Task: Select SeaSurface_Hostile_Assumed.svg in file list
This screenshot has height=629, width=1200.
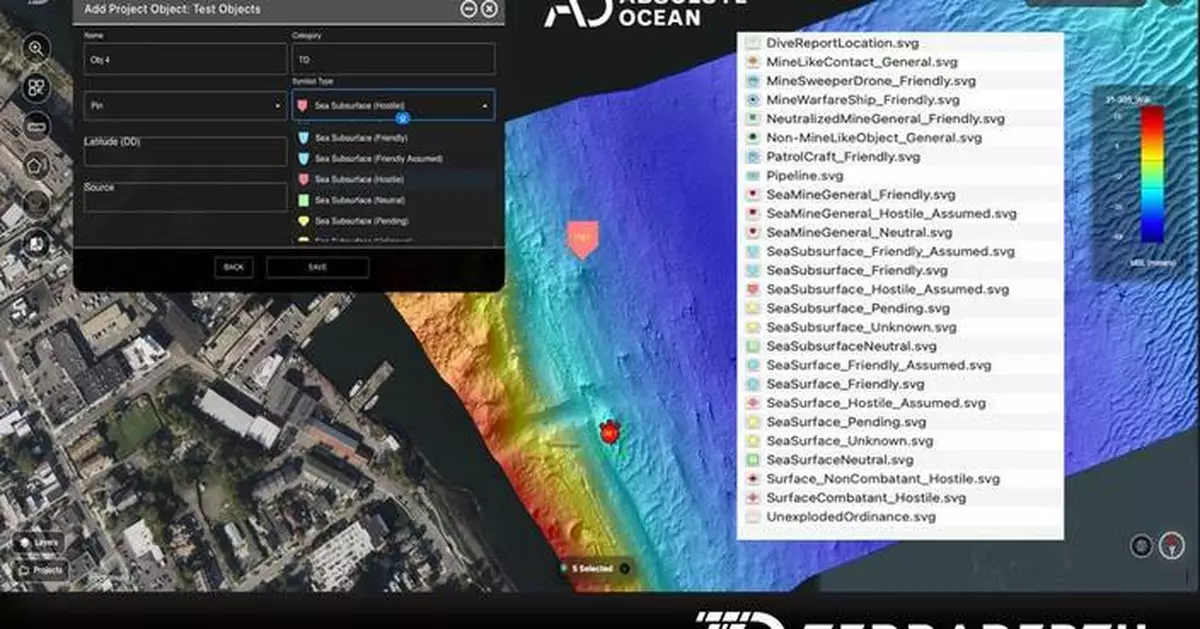Action: click(876, 403)
